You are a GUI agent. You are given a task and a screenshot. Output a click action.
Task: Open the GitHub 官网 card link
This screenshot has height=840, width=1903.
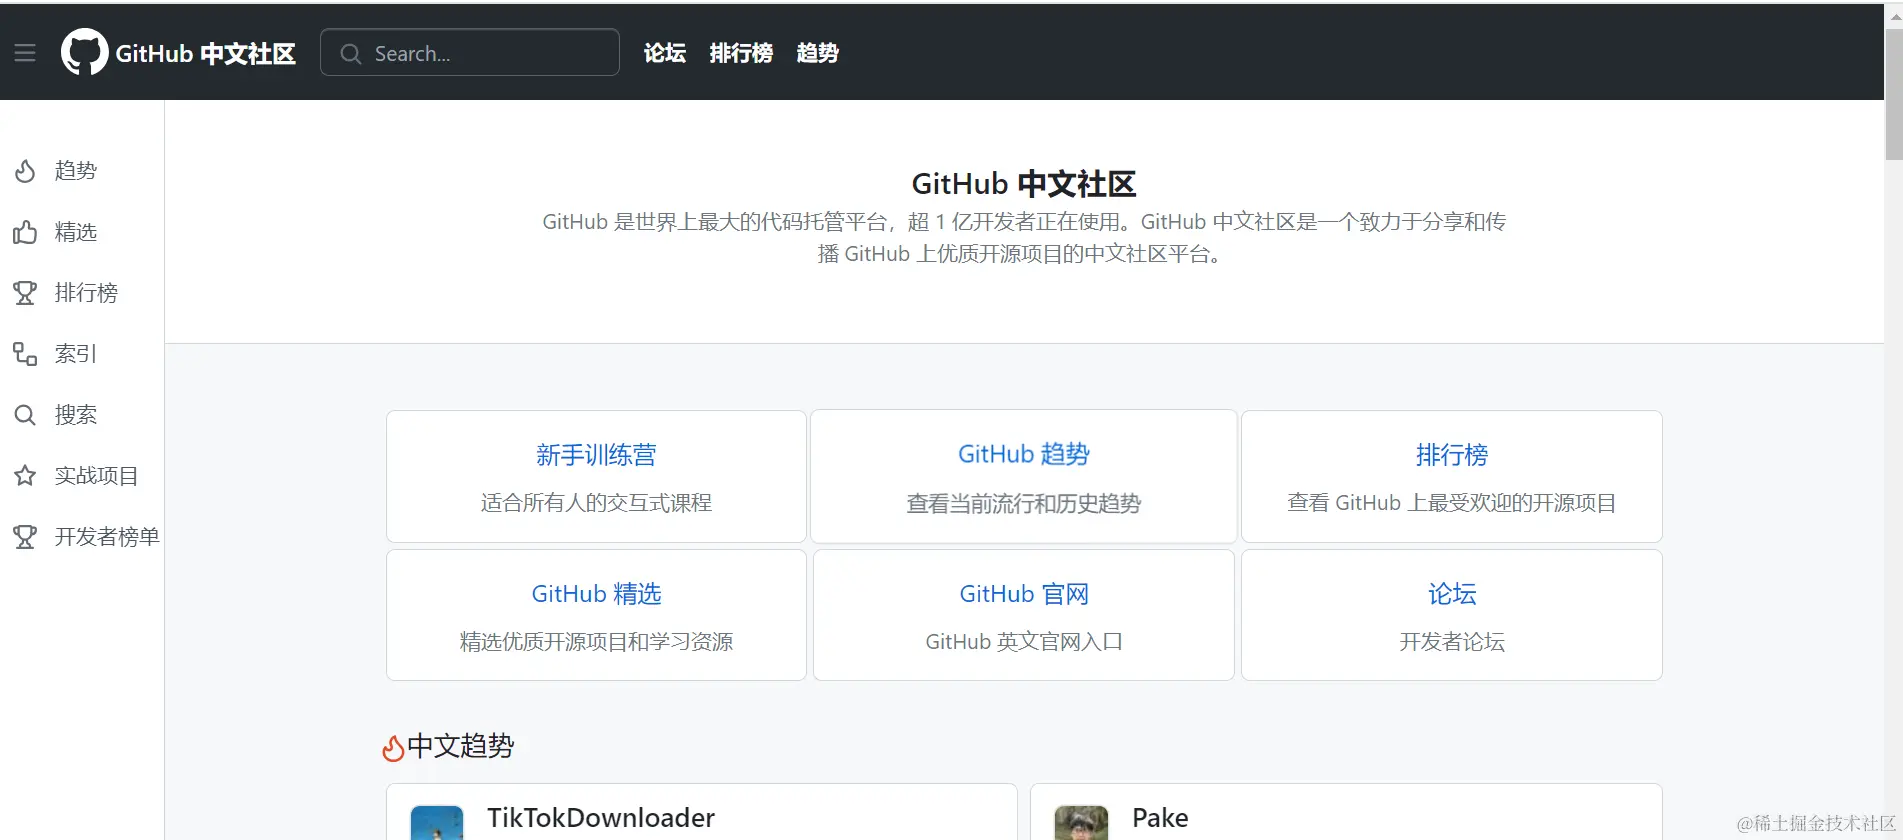click(1024, 594)
